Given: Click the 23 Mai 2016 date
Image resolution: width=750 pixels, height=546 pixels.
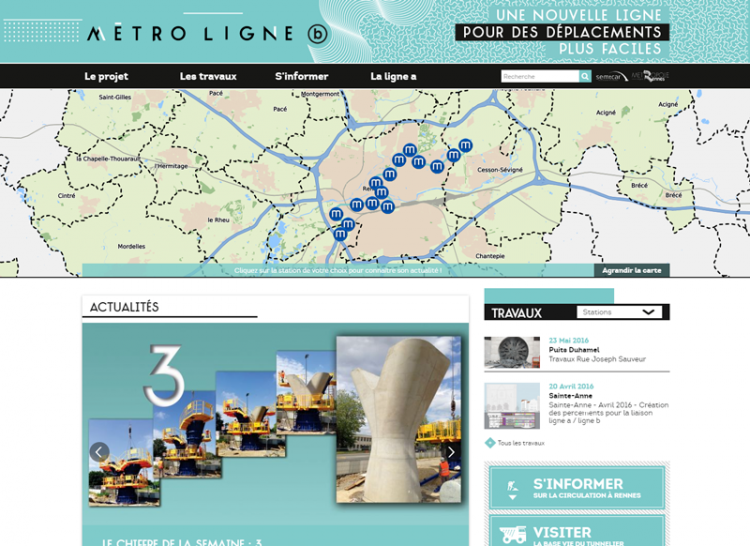Looking at the screenshot, I should pyautogui.click(x=568, y=340).
